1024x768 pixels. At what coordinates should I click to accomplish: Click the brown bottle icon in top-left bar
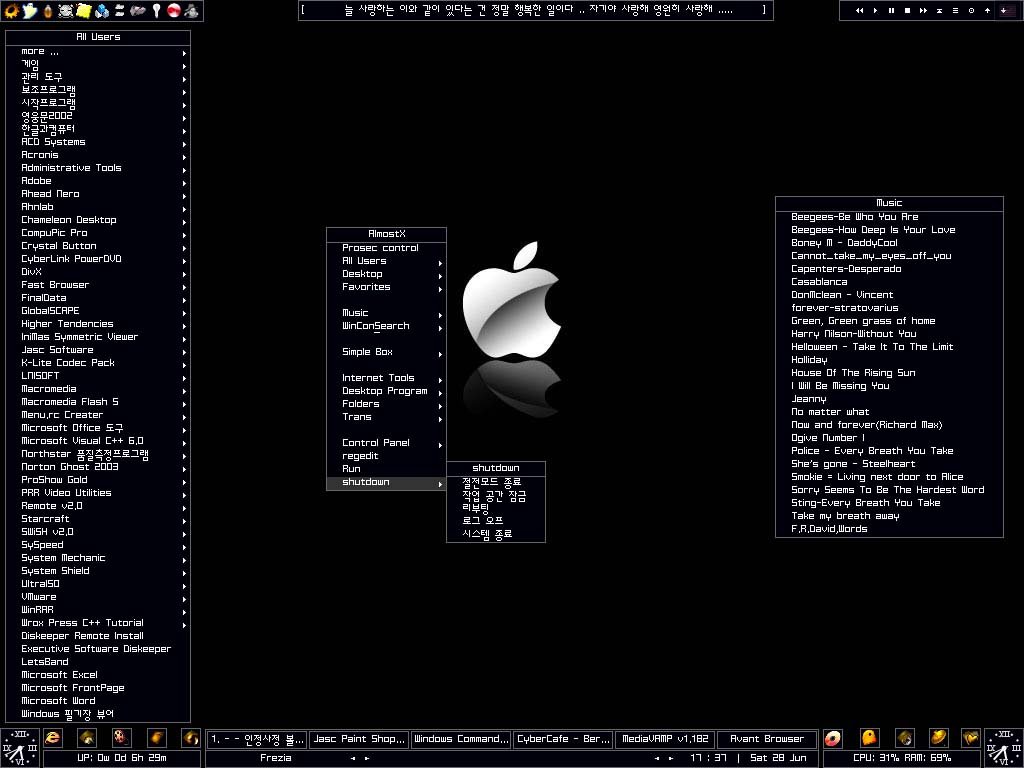coord(48,10)
